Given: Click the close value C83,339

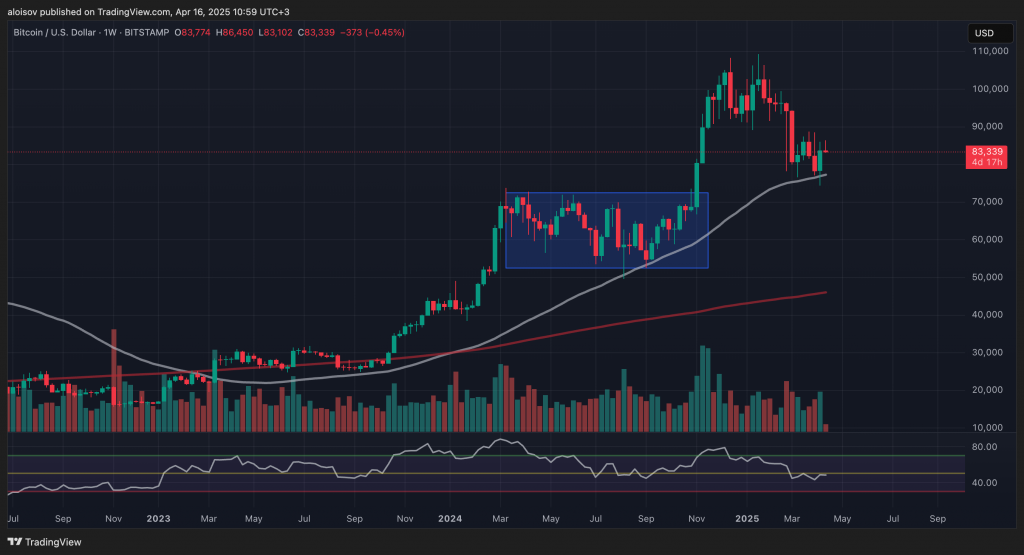Looking at the screenshot, I should point(316,32).
